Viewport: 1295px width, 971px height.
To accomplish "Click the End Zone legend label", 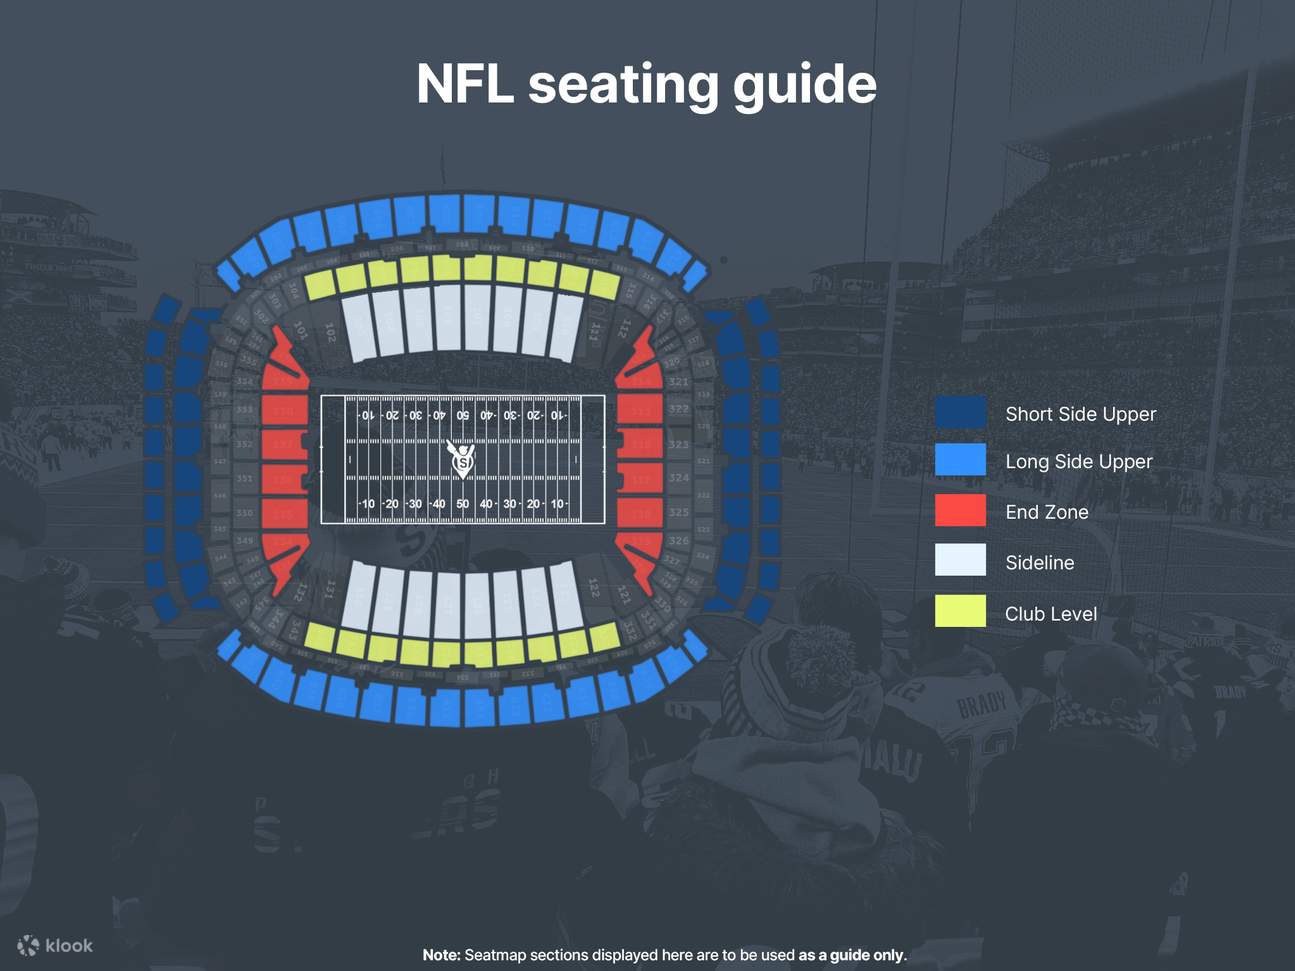I will [1046, 512].
